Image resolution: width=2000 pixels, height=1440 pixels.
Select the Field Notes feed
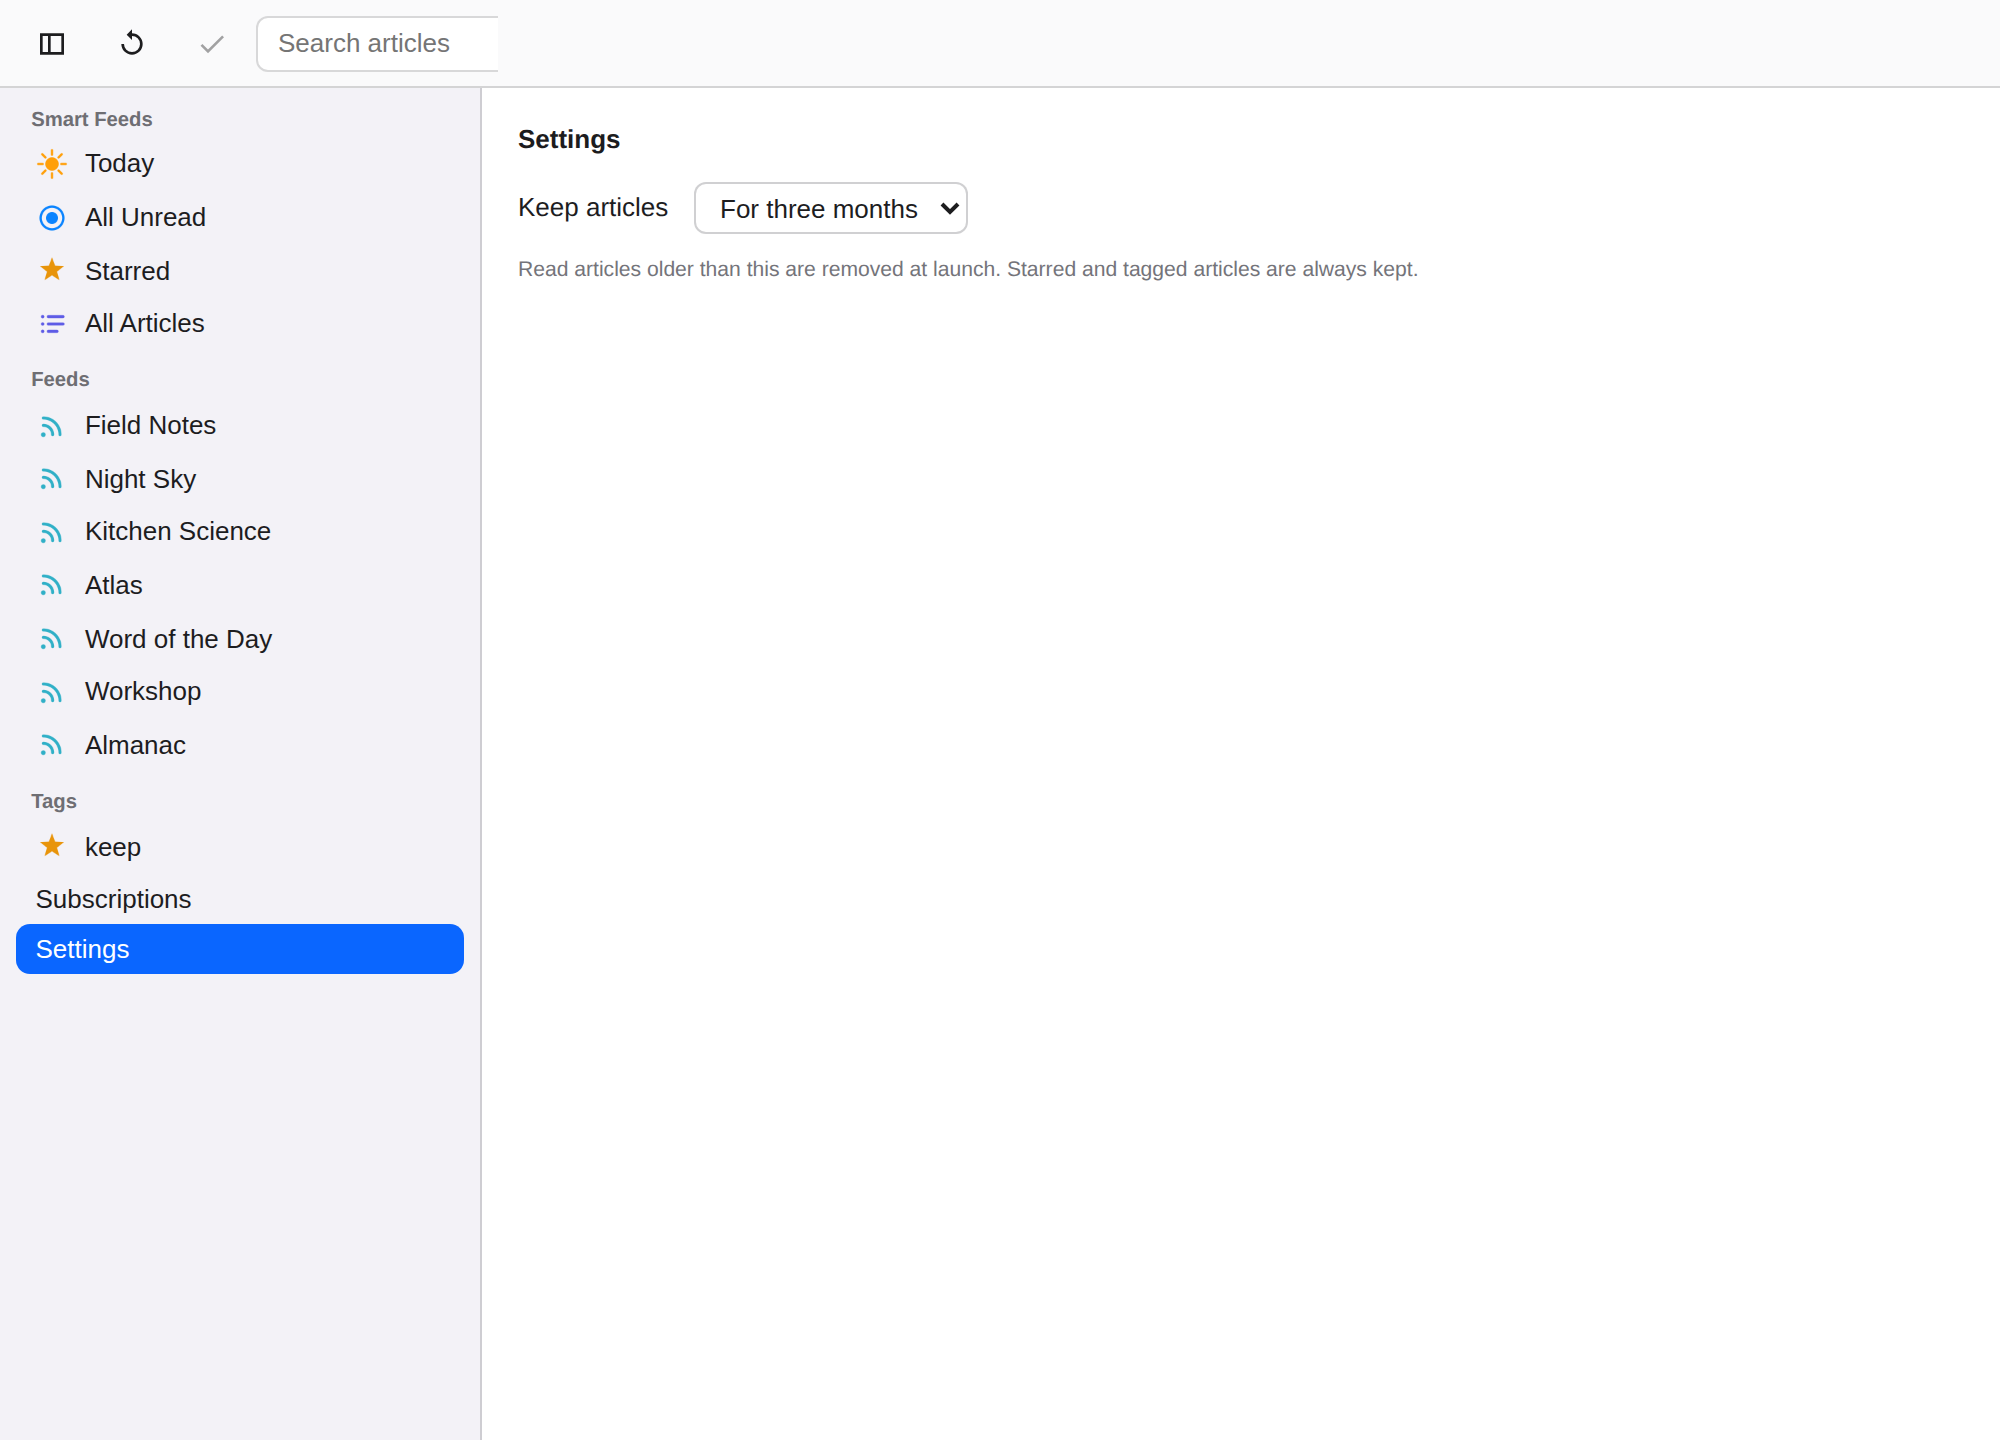pos(240,426)
